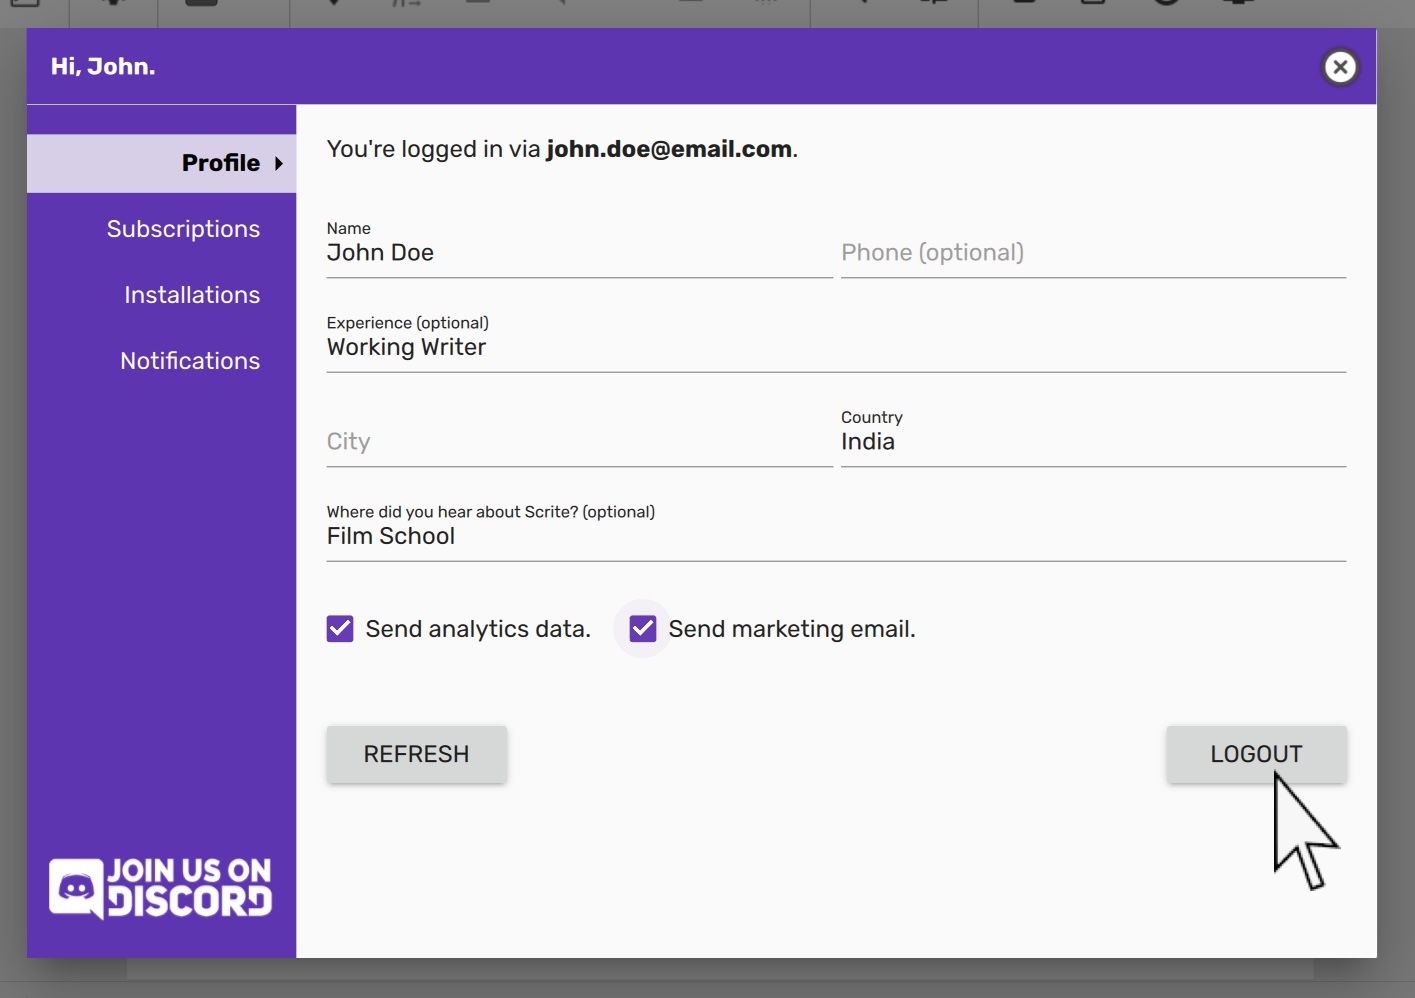This screenshot has width=1415, height=998.
Task: Focus the Name field containing John Doe
Action: [x=578, y=253]
